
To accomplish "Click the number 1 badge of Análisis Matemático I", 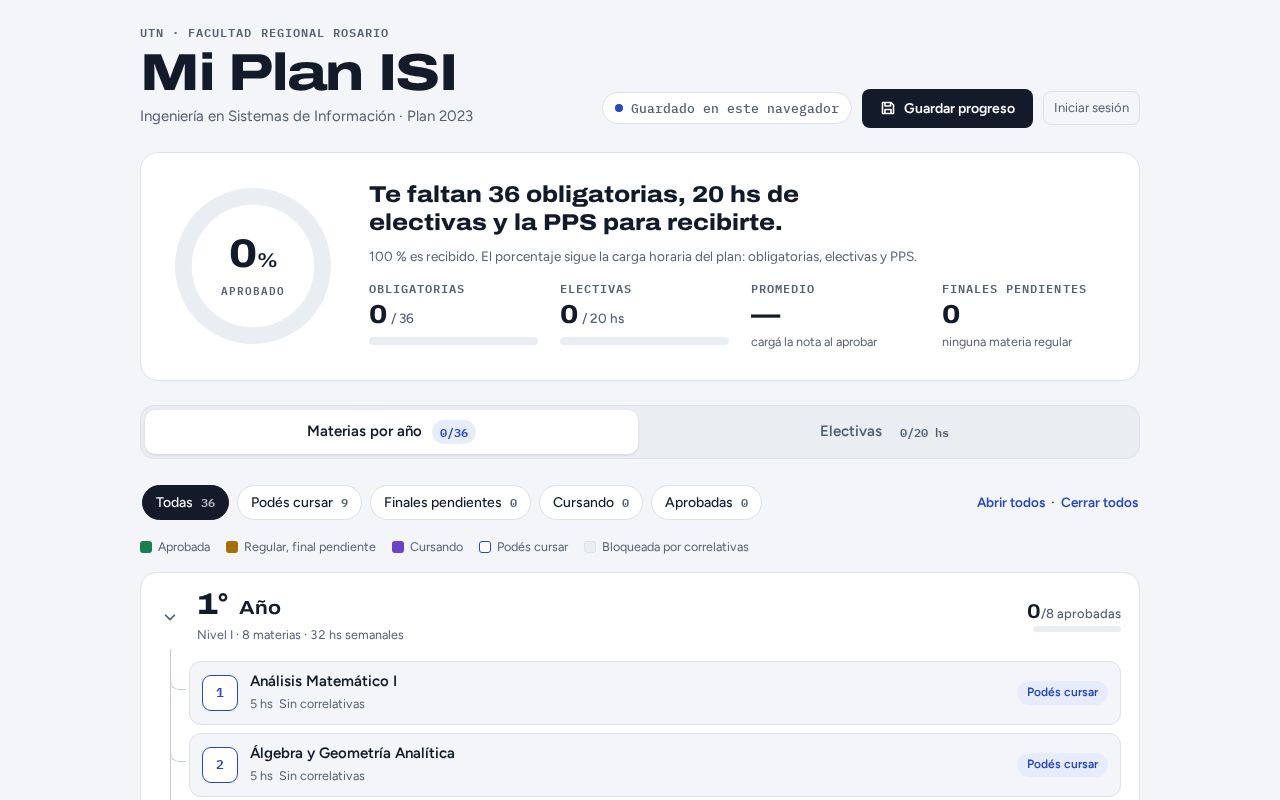I will (220, 693).
